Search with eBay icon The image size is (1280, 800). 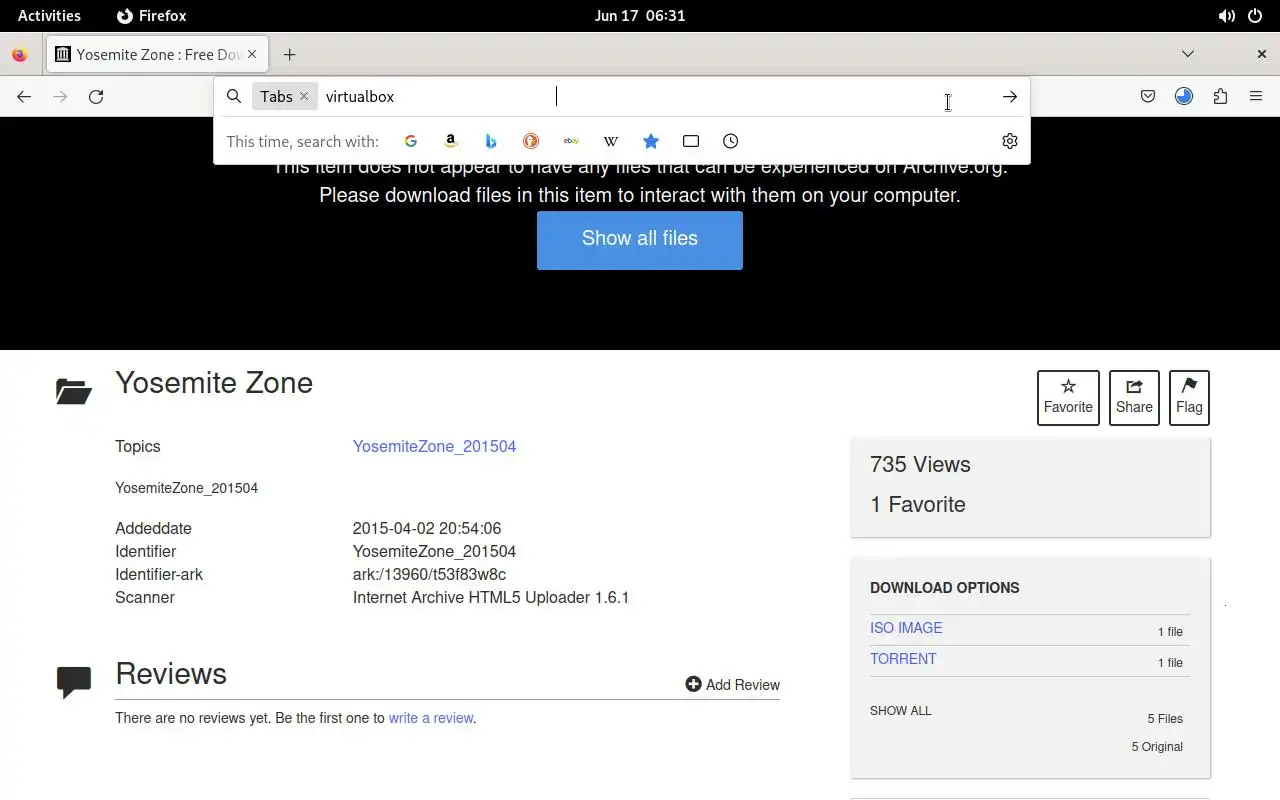click(x=571, y=141)
